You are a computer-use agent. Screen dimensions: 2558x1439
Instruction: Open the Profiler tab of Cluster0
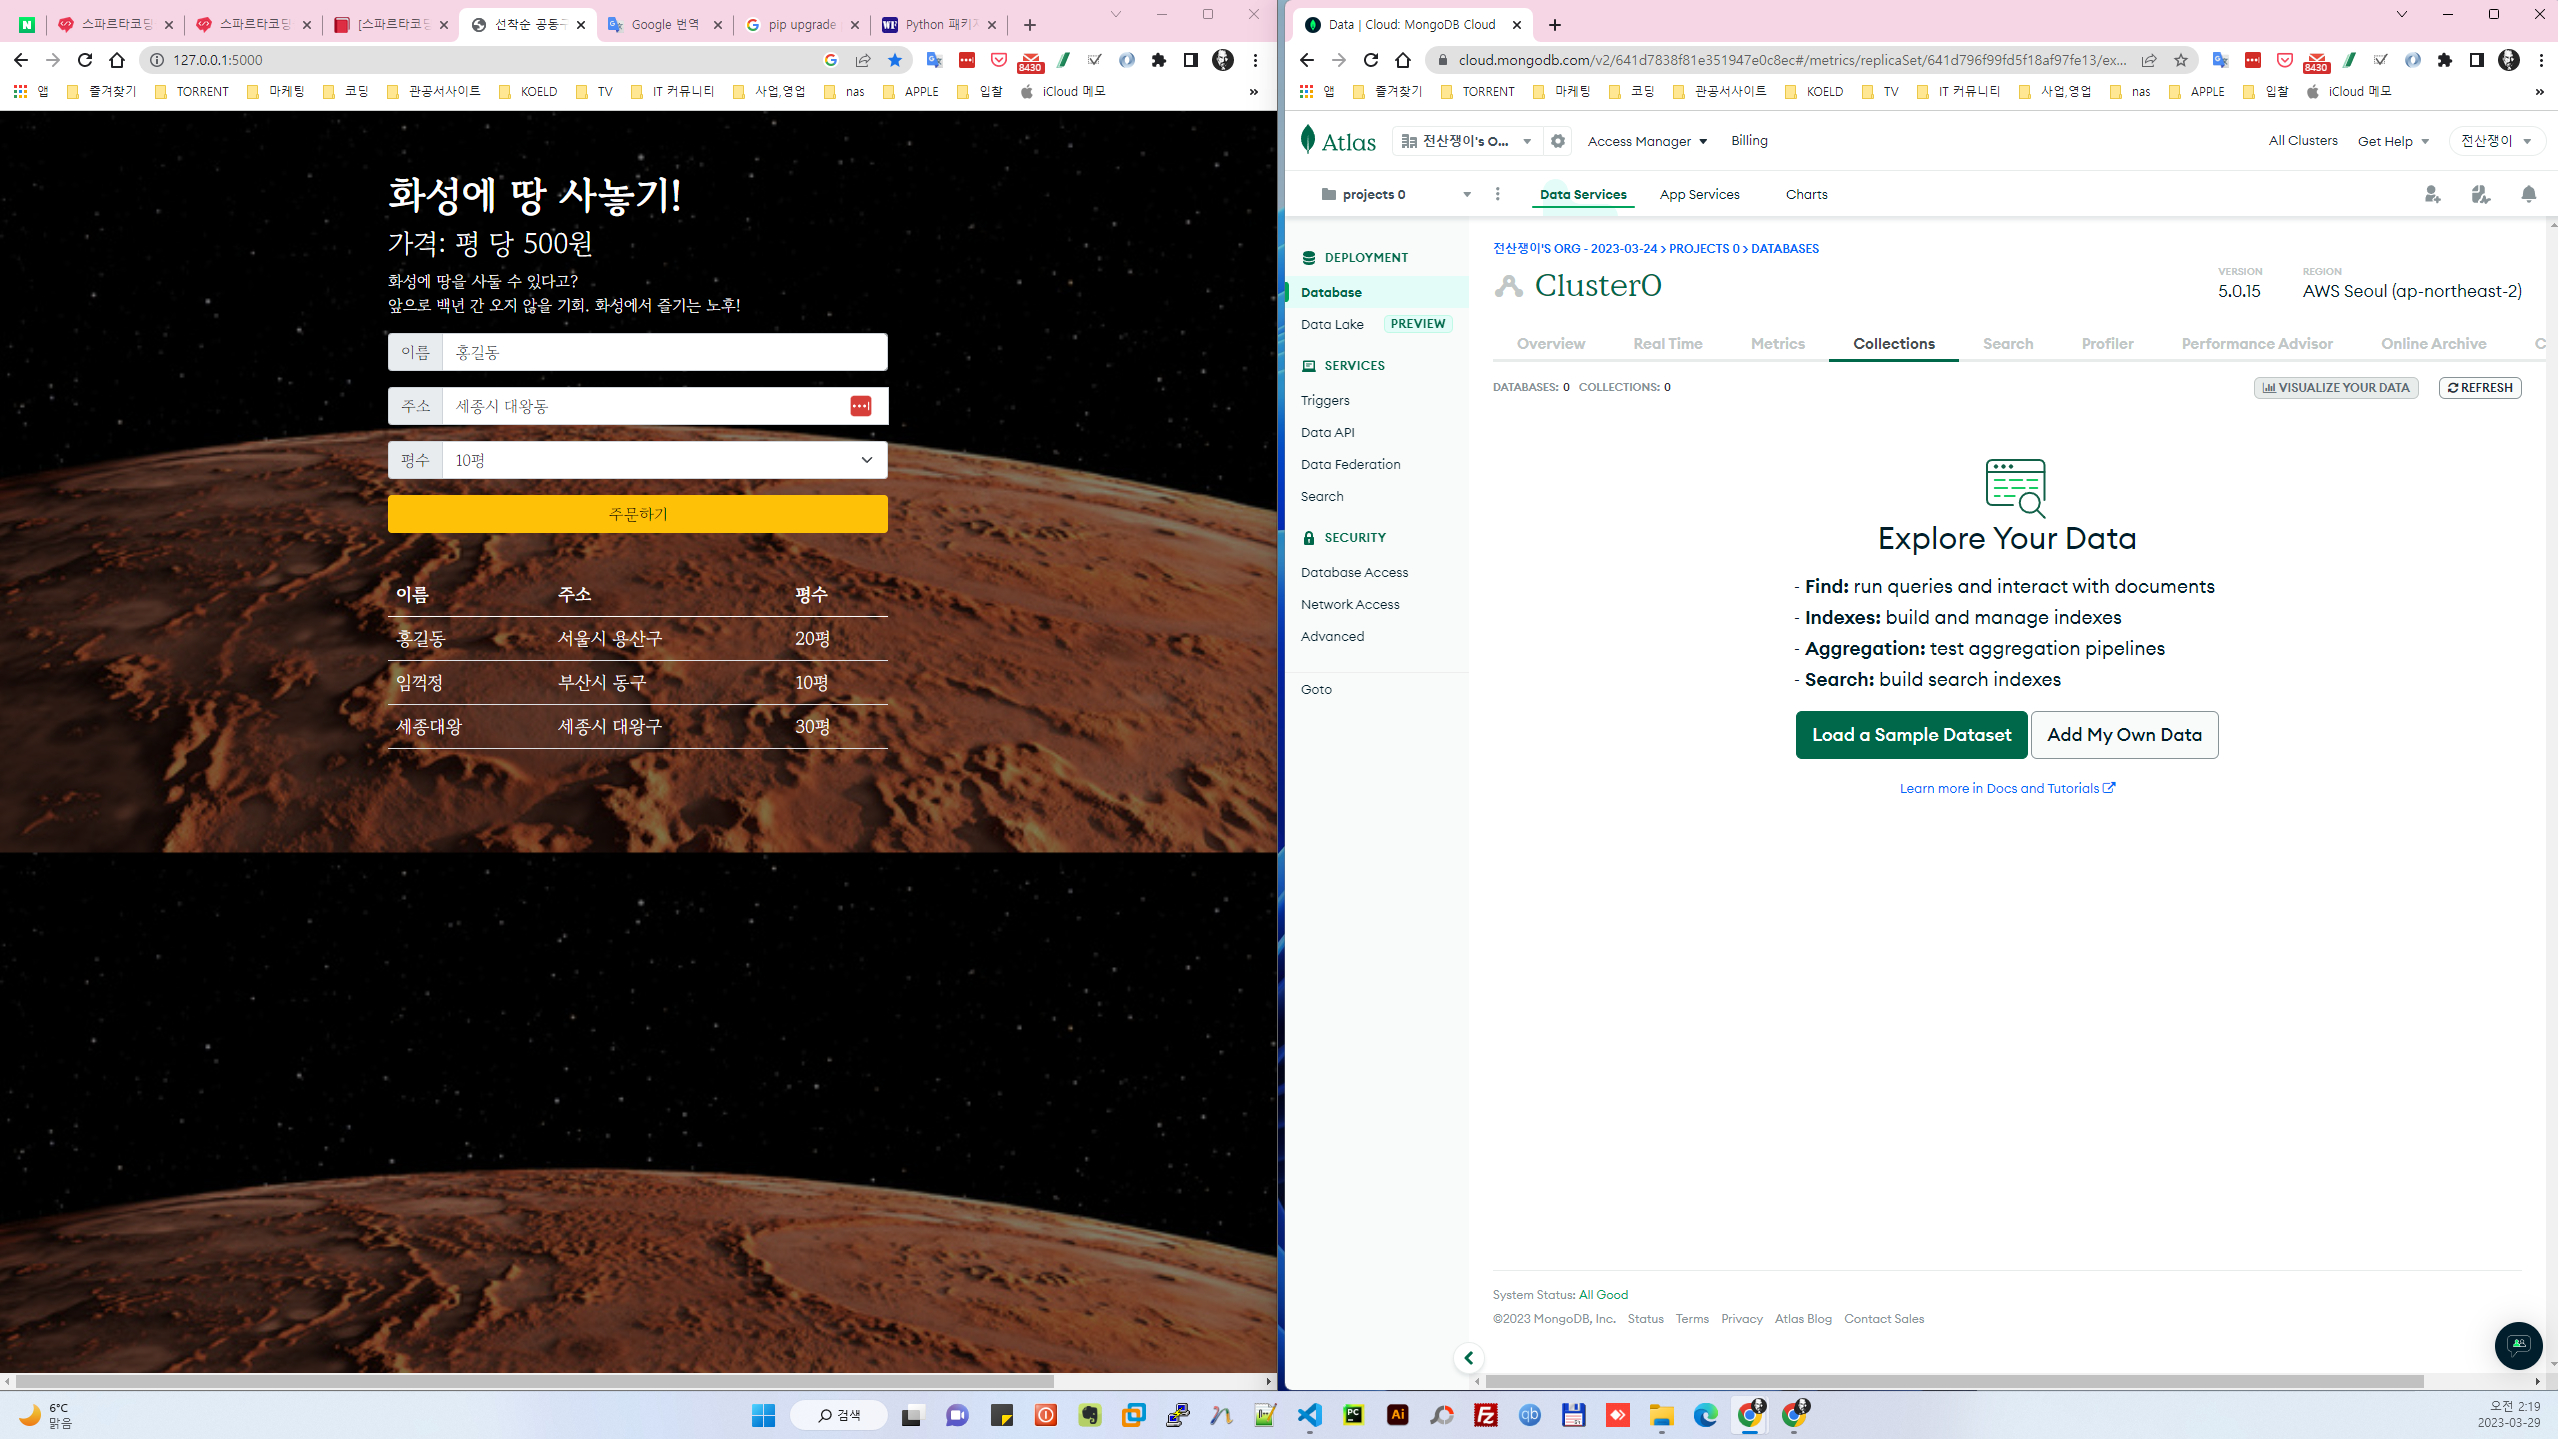[x=2107, y=344]
